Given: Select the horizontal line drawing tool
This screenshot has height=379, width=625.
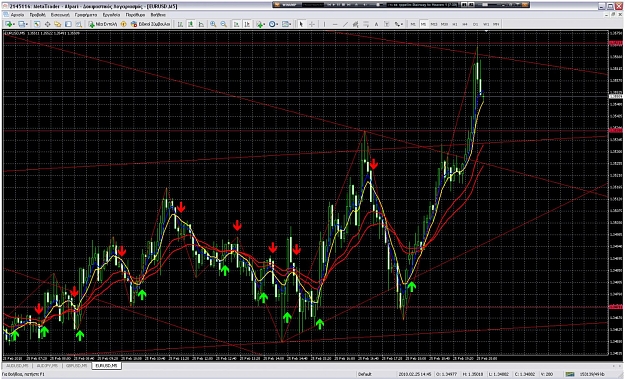Looking at the screenshot, I should click(x=335, y=24).
